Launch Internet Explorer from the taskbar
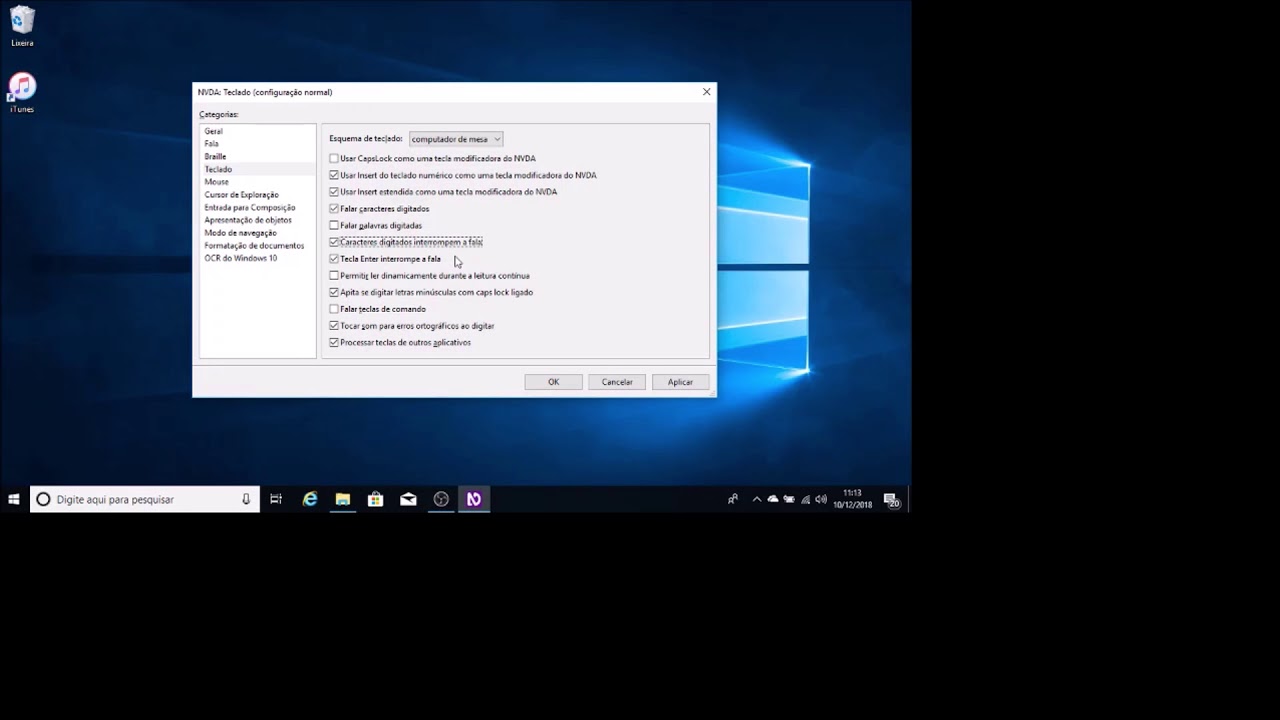This screenshot has width=1280, height=720. 310,499
